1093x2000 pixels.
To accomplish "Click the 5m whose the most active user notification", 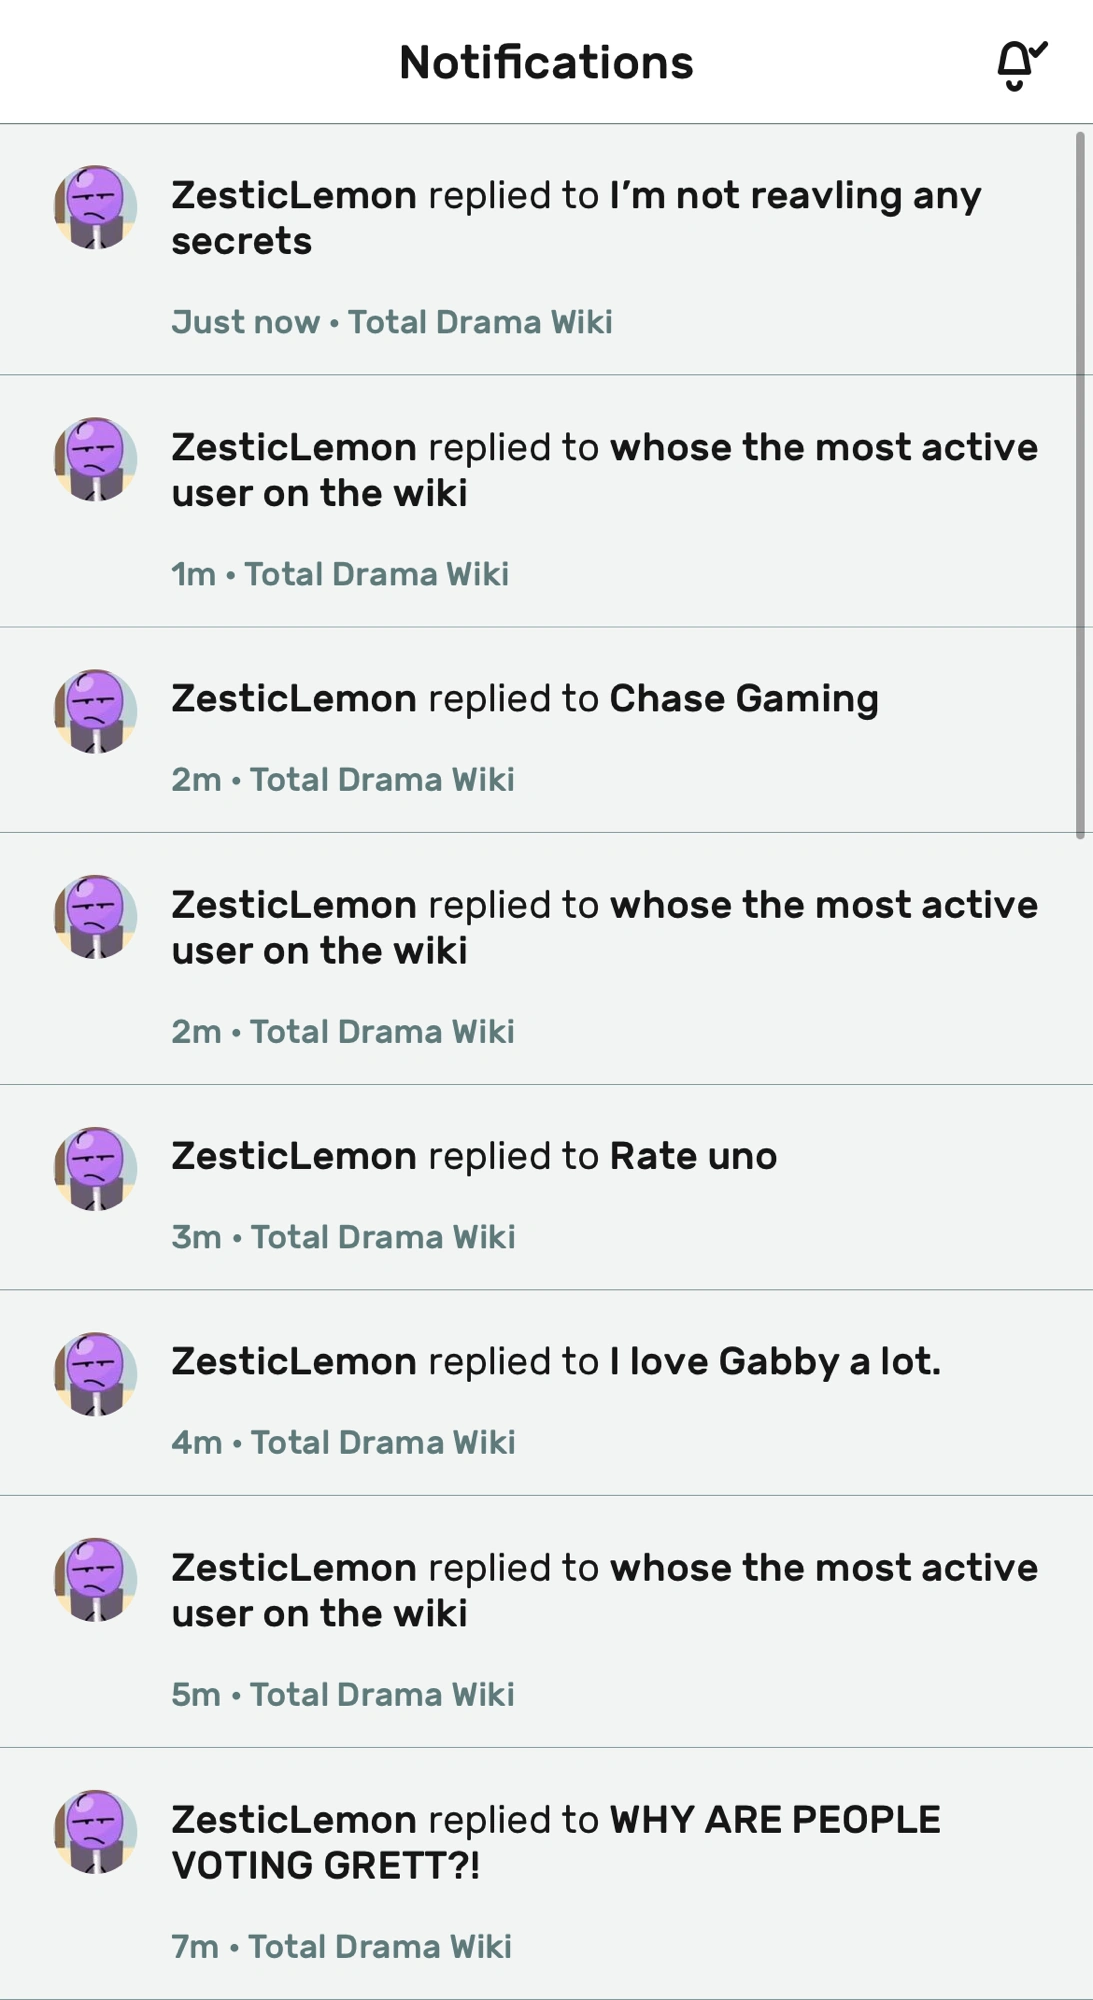I will pyautogui.click(x=605, y=1590).
